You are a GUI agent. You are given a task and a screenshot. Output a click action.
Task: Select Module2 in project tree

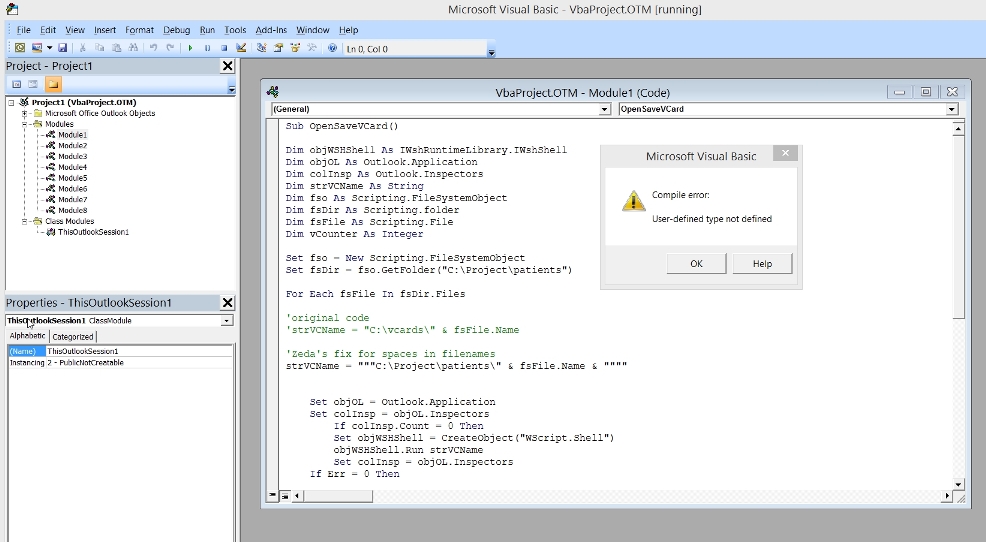(72, 145)
